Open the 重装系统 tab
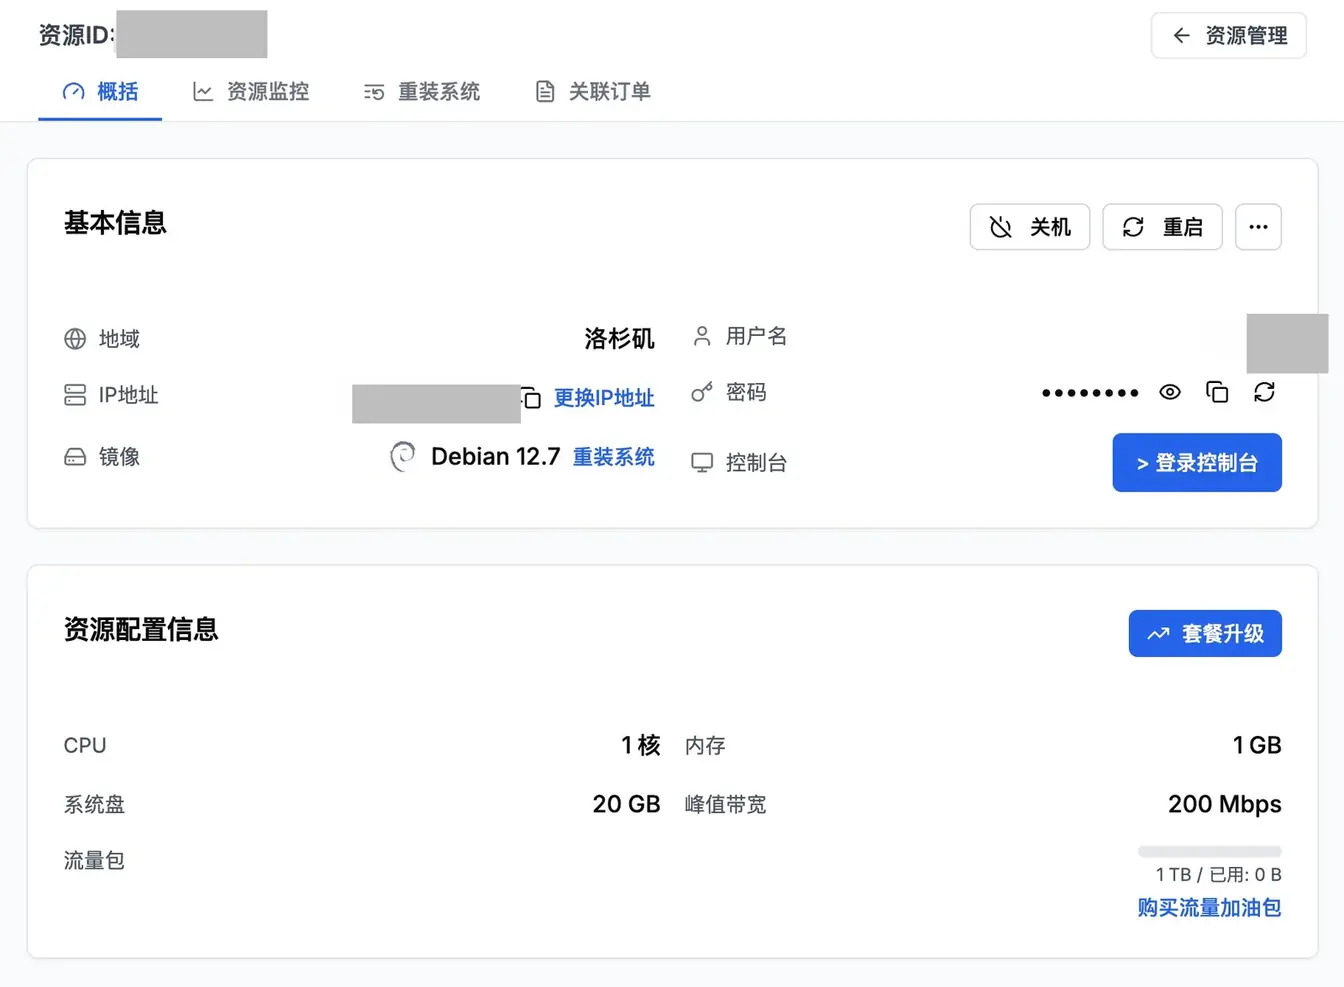Image resolution: width=1344 pixels, height=987 pixels. pyautogui.click(x=422, y=92)
